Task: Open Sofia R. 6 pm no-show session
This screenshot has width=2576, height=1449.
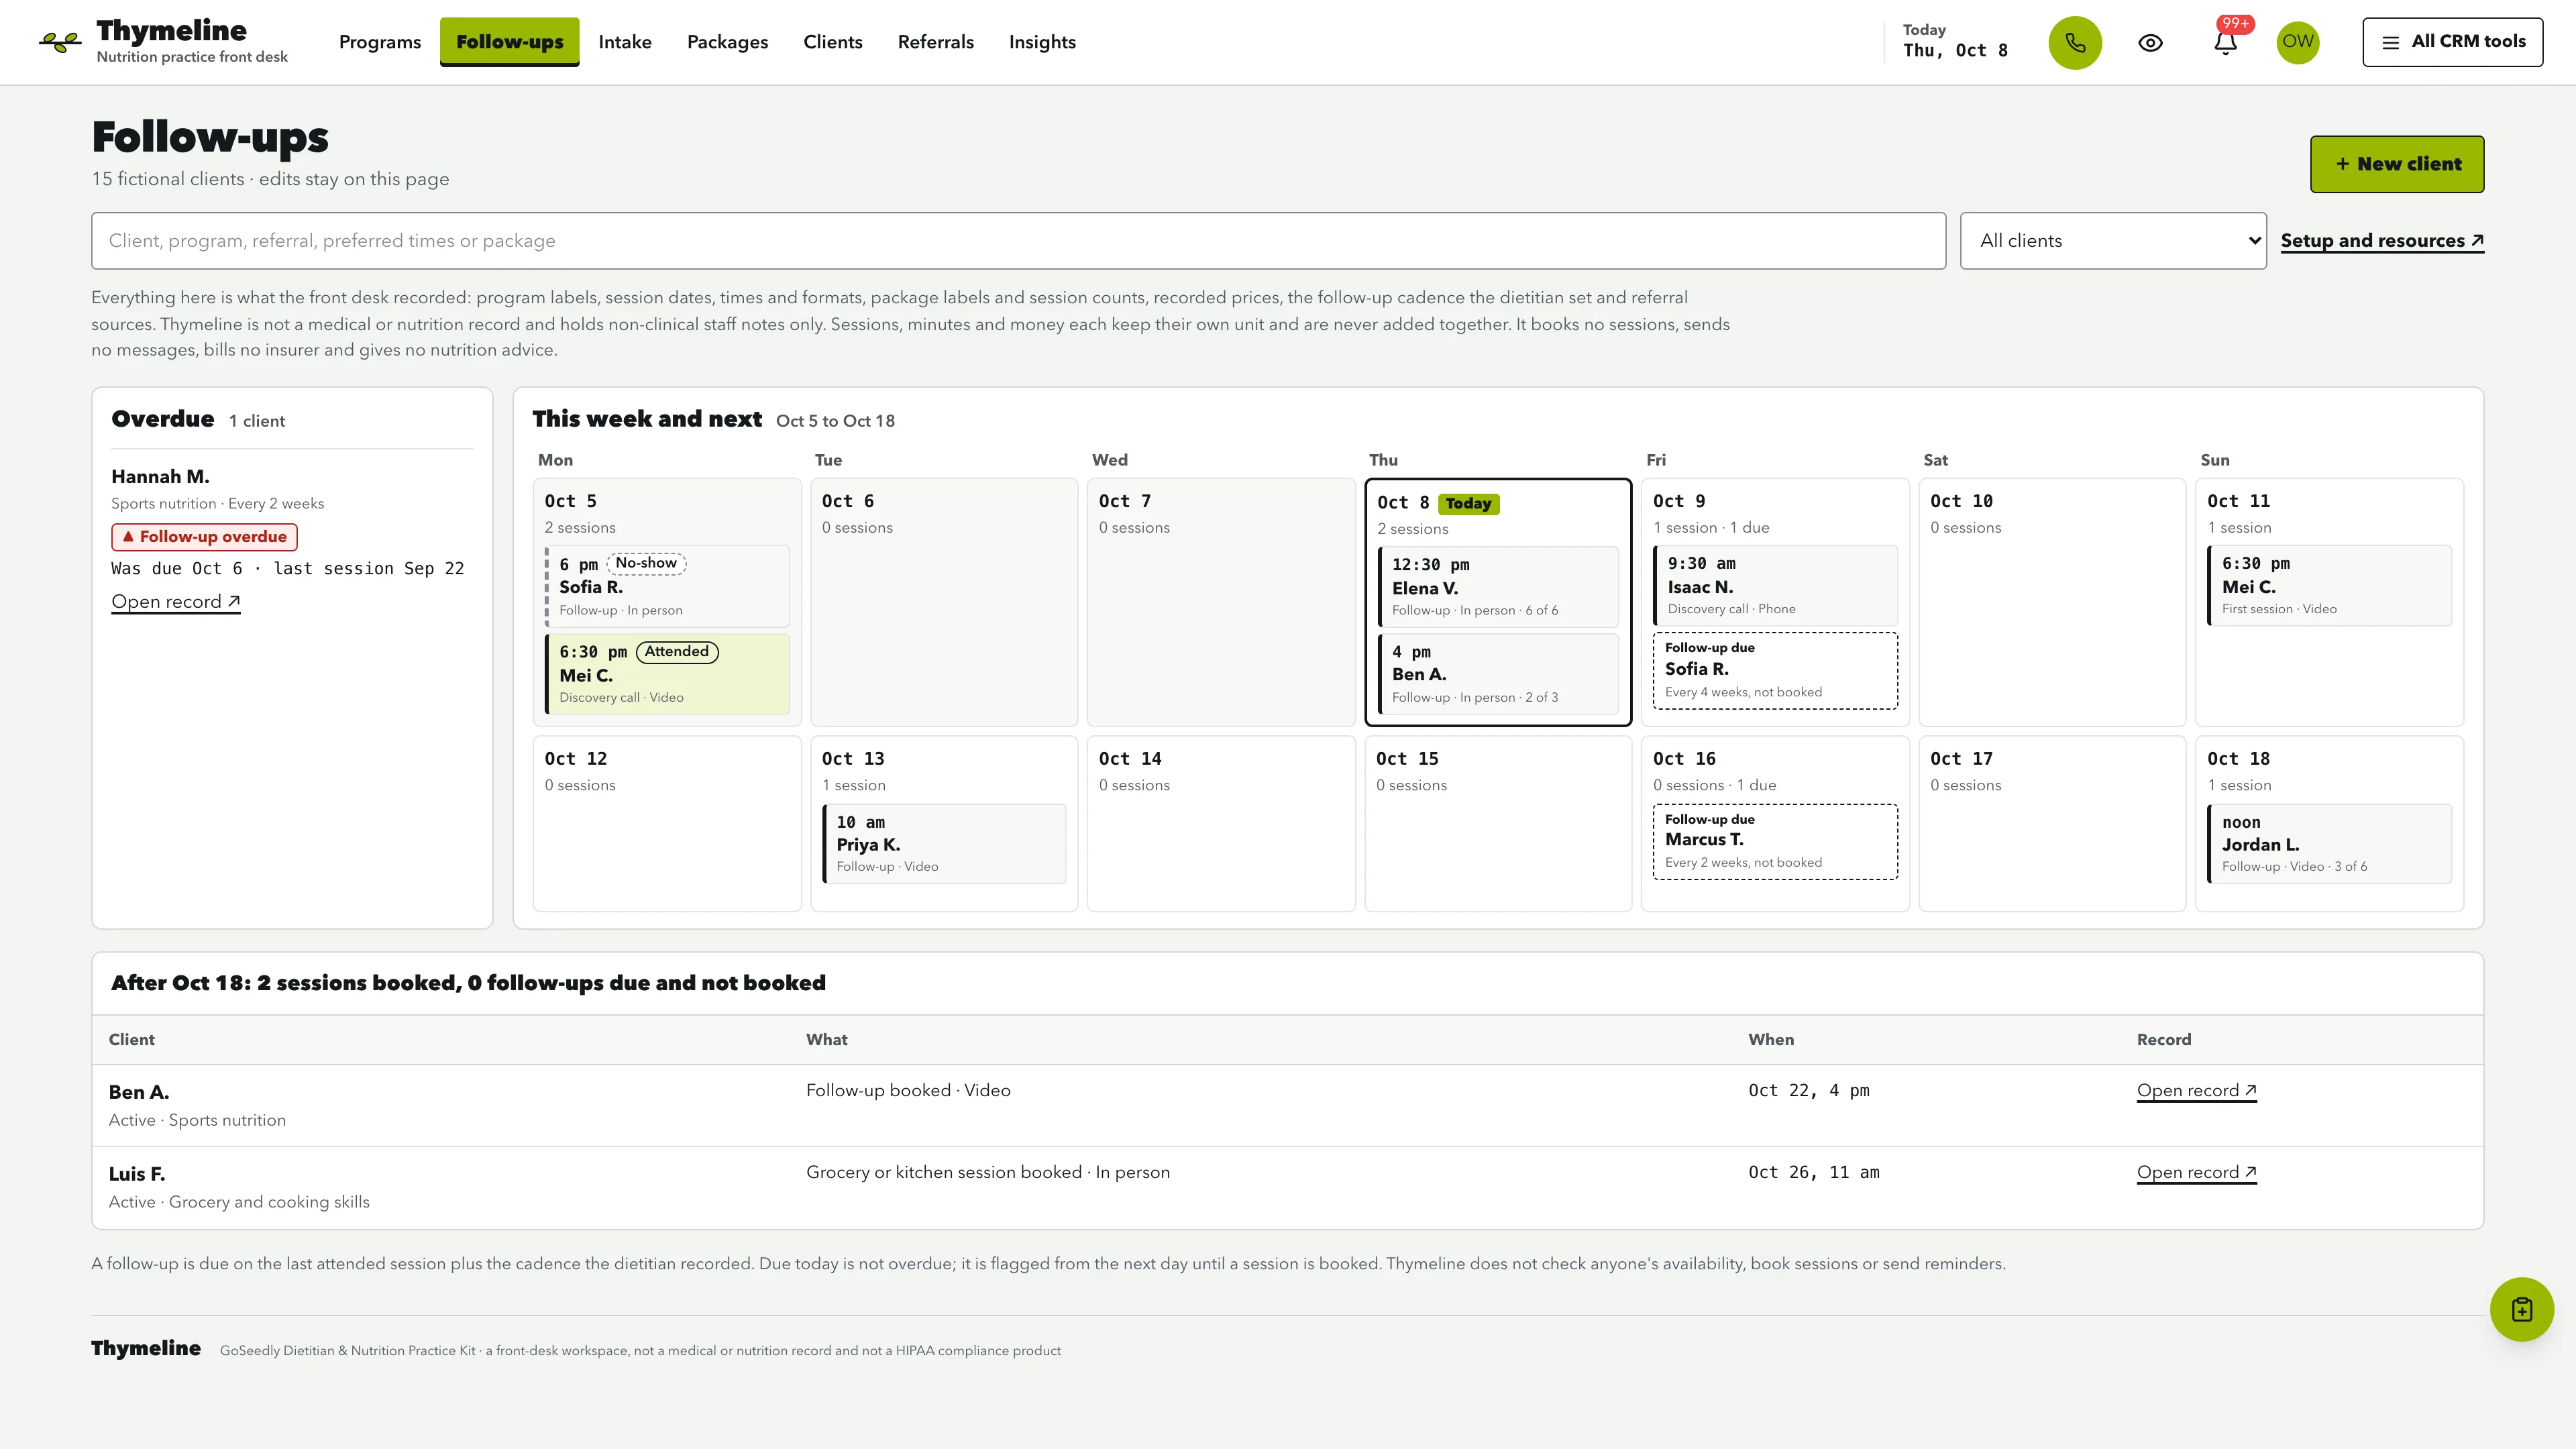Action: click(667, 586)
